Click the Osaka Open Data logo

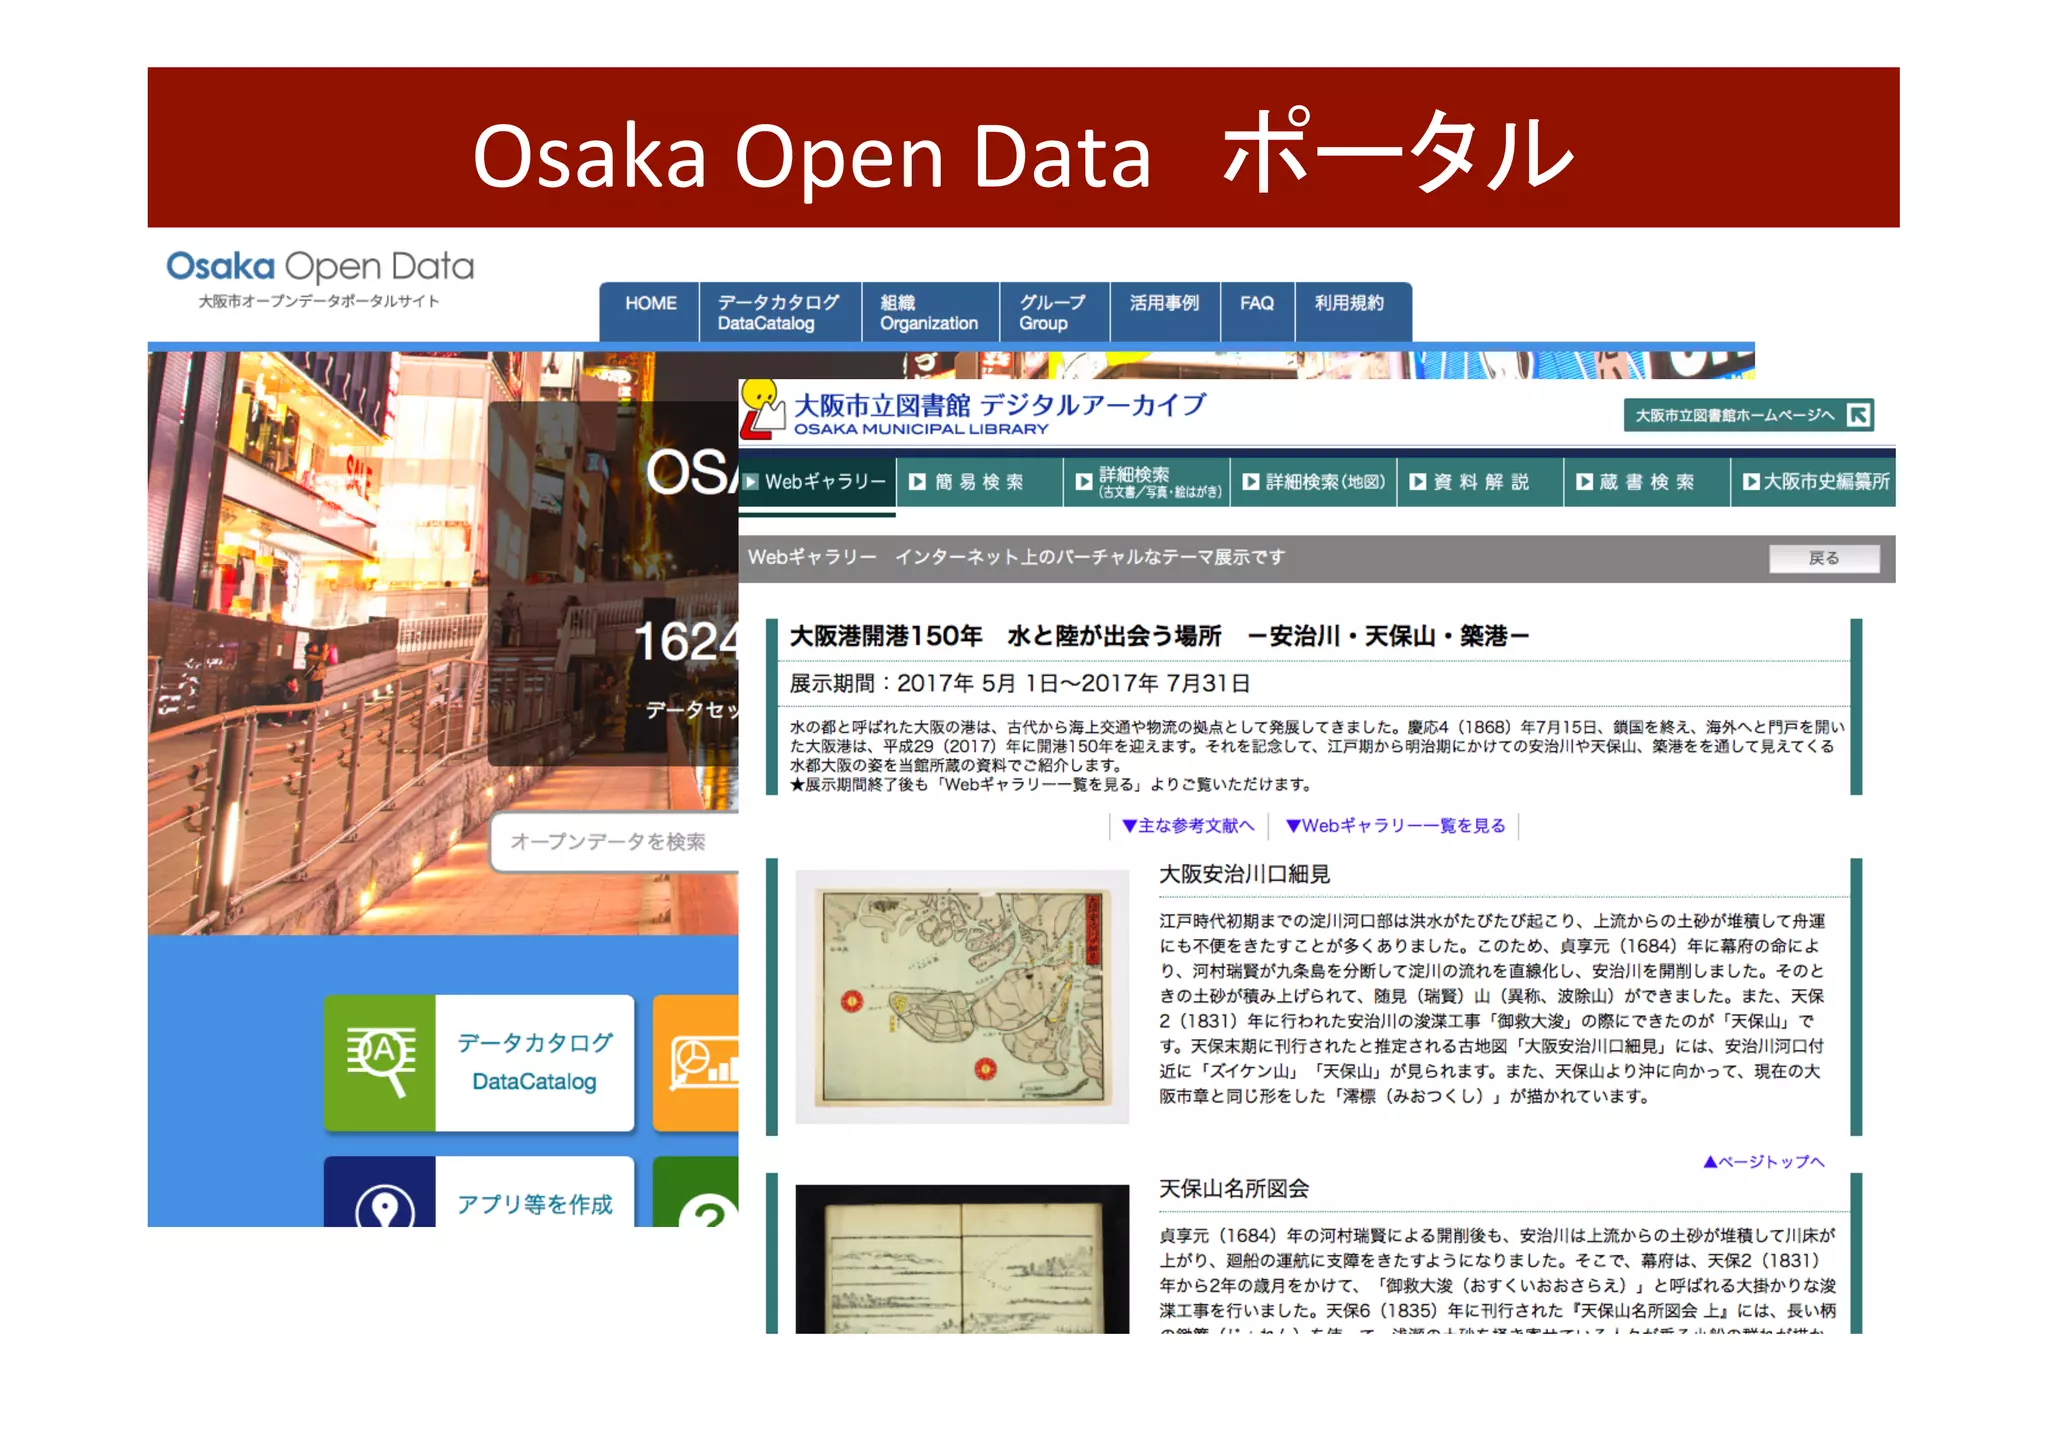tap(320, 267)
